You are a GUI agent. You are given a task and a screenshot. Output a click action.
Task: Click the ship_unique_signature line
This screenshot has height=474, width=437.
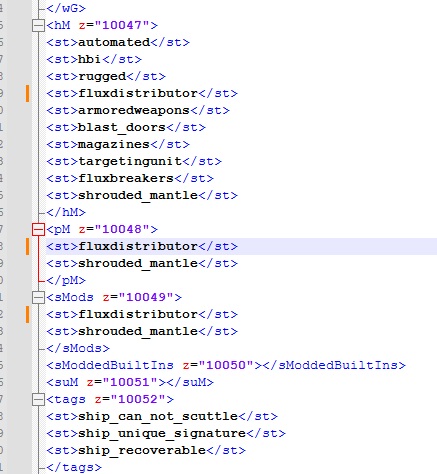[166, 433]
